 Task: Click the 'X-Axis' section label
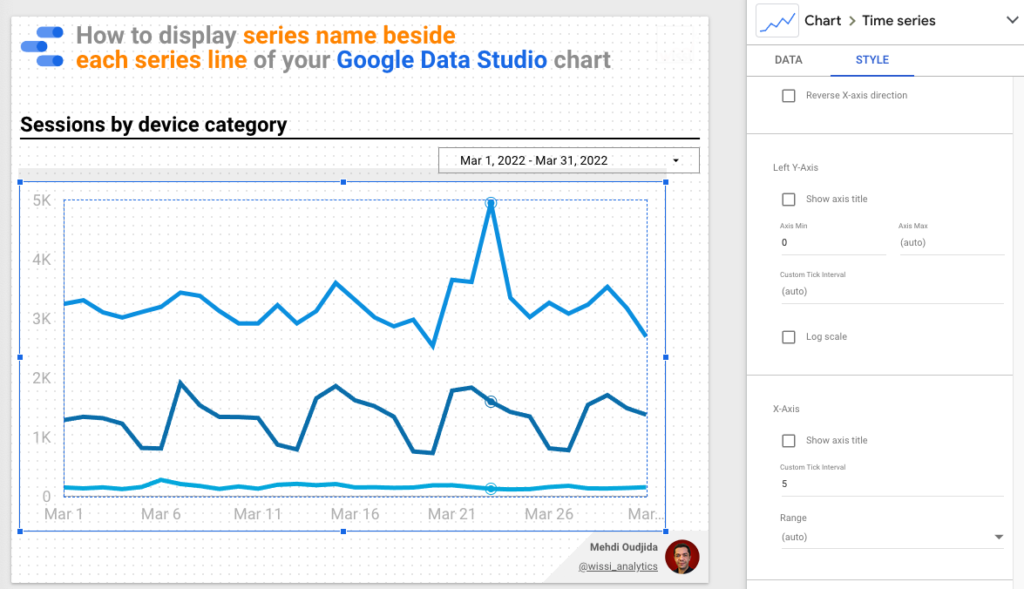pos(786,409)
